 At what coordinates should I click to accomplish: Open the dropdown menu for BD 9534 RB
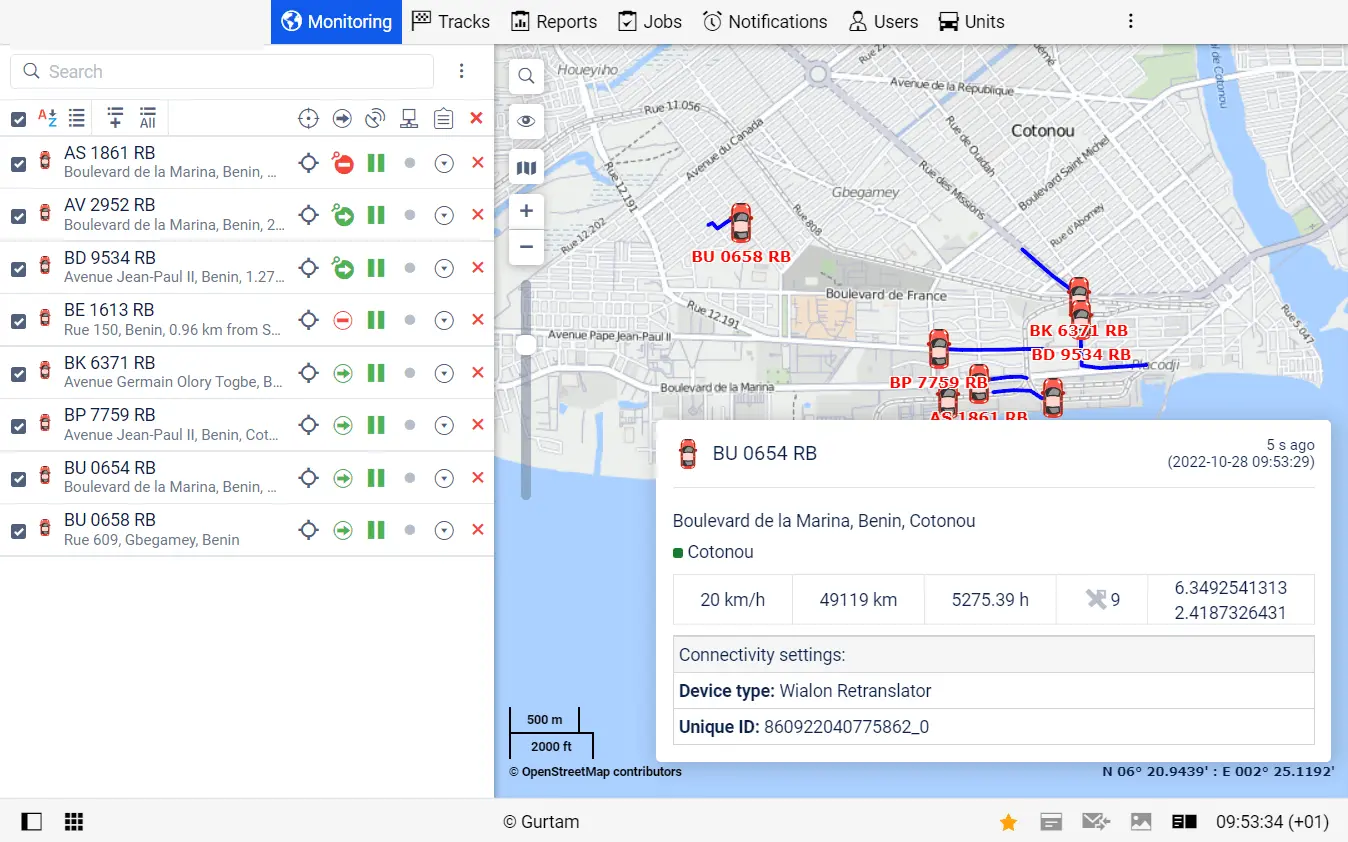(x=444, y=268)
